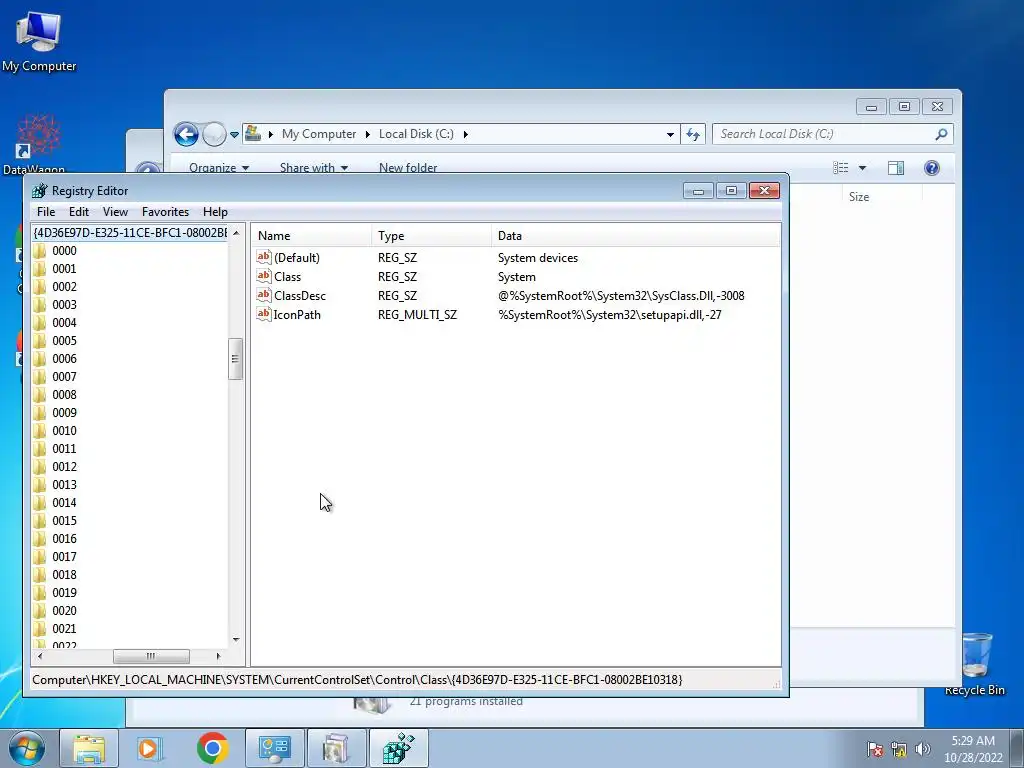The width and height of the screenshot is (1024, 768).
Task: Click the Class value string icon
Action: 263,276
